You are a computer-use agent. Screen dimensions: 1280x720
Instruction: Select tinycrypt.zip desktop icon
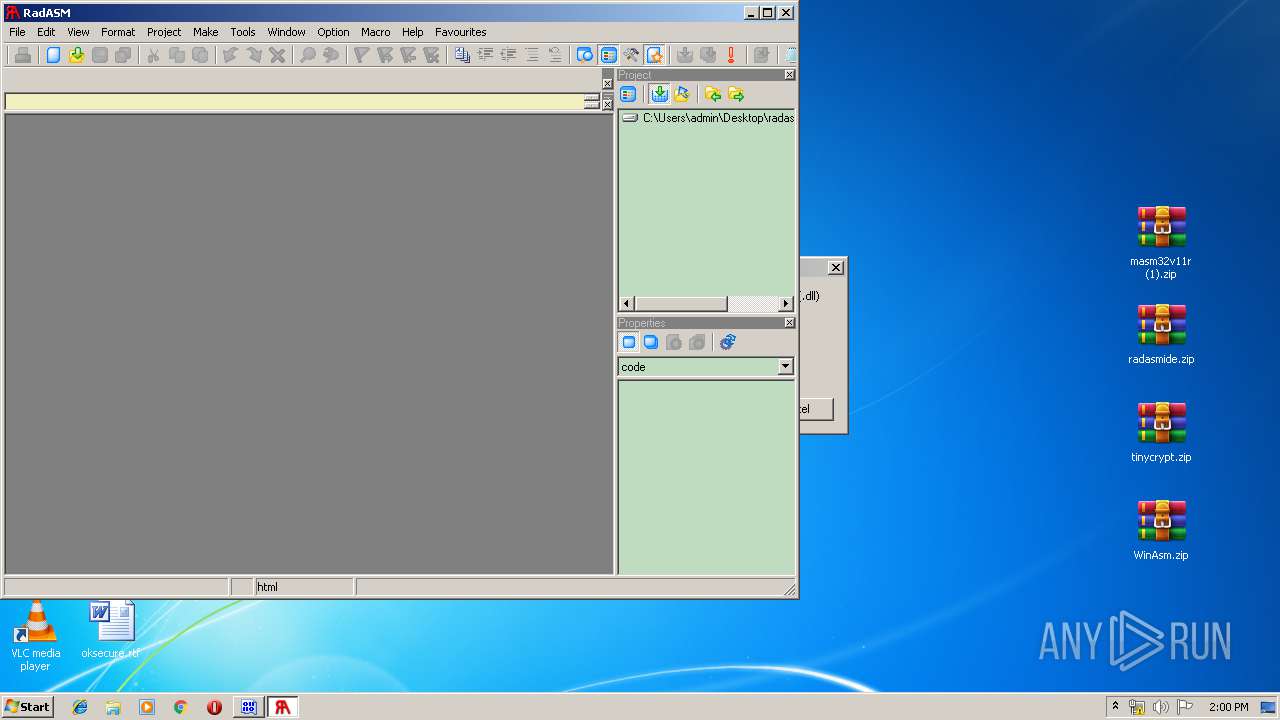(1161, 433)
